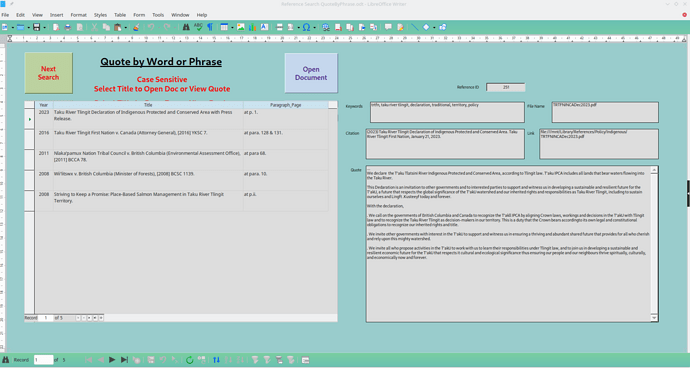Screen dimensions: 690x368
Task: Run spelling check from toolbar
Action: pyautogui.click(x=198, y=27)
